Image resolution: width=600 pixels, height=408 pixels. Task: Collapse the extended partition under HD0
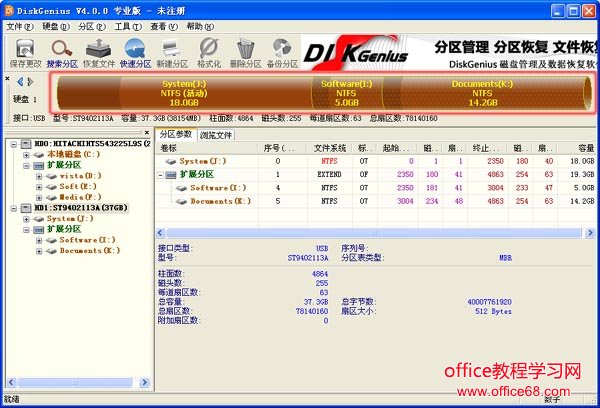[x=26, y=166]
